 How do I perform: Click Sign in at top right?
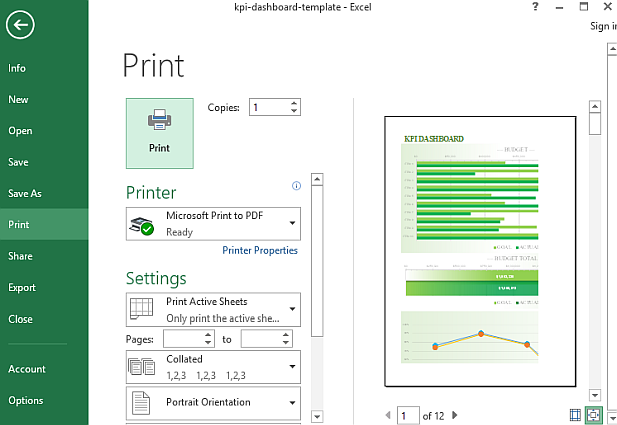[x=603, y=26]
